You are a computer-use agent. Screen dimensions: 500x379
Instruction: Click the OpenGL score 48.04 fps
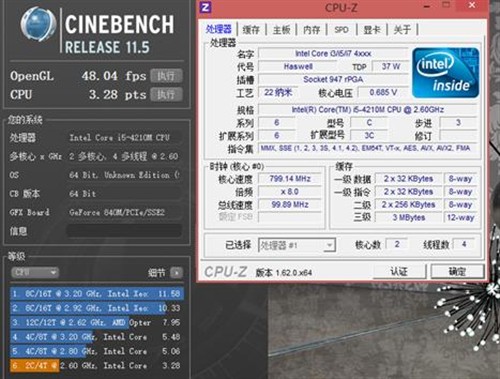114,76
